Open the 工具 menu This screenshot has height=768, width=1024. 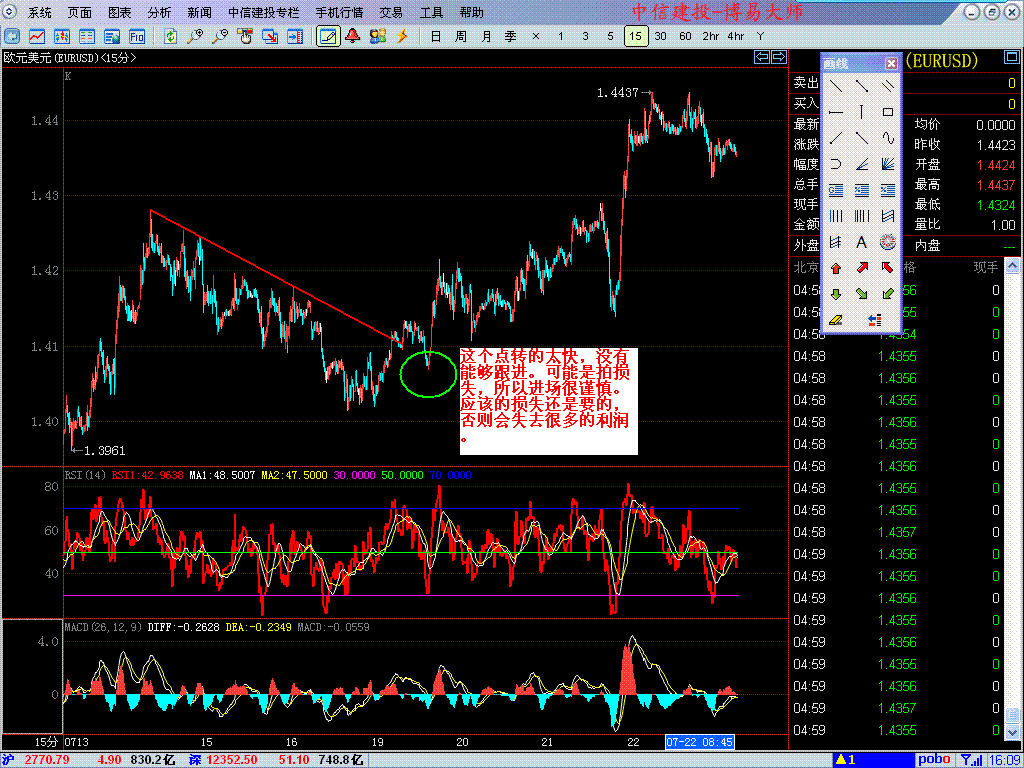(432, 12)
